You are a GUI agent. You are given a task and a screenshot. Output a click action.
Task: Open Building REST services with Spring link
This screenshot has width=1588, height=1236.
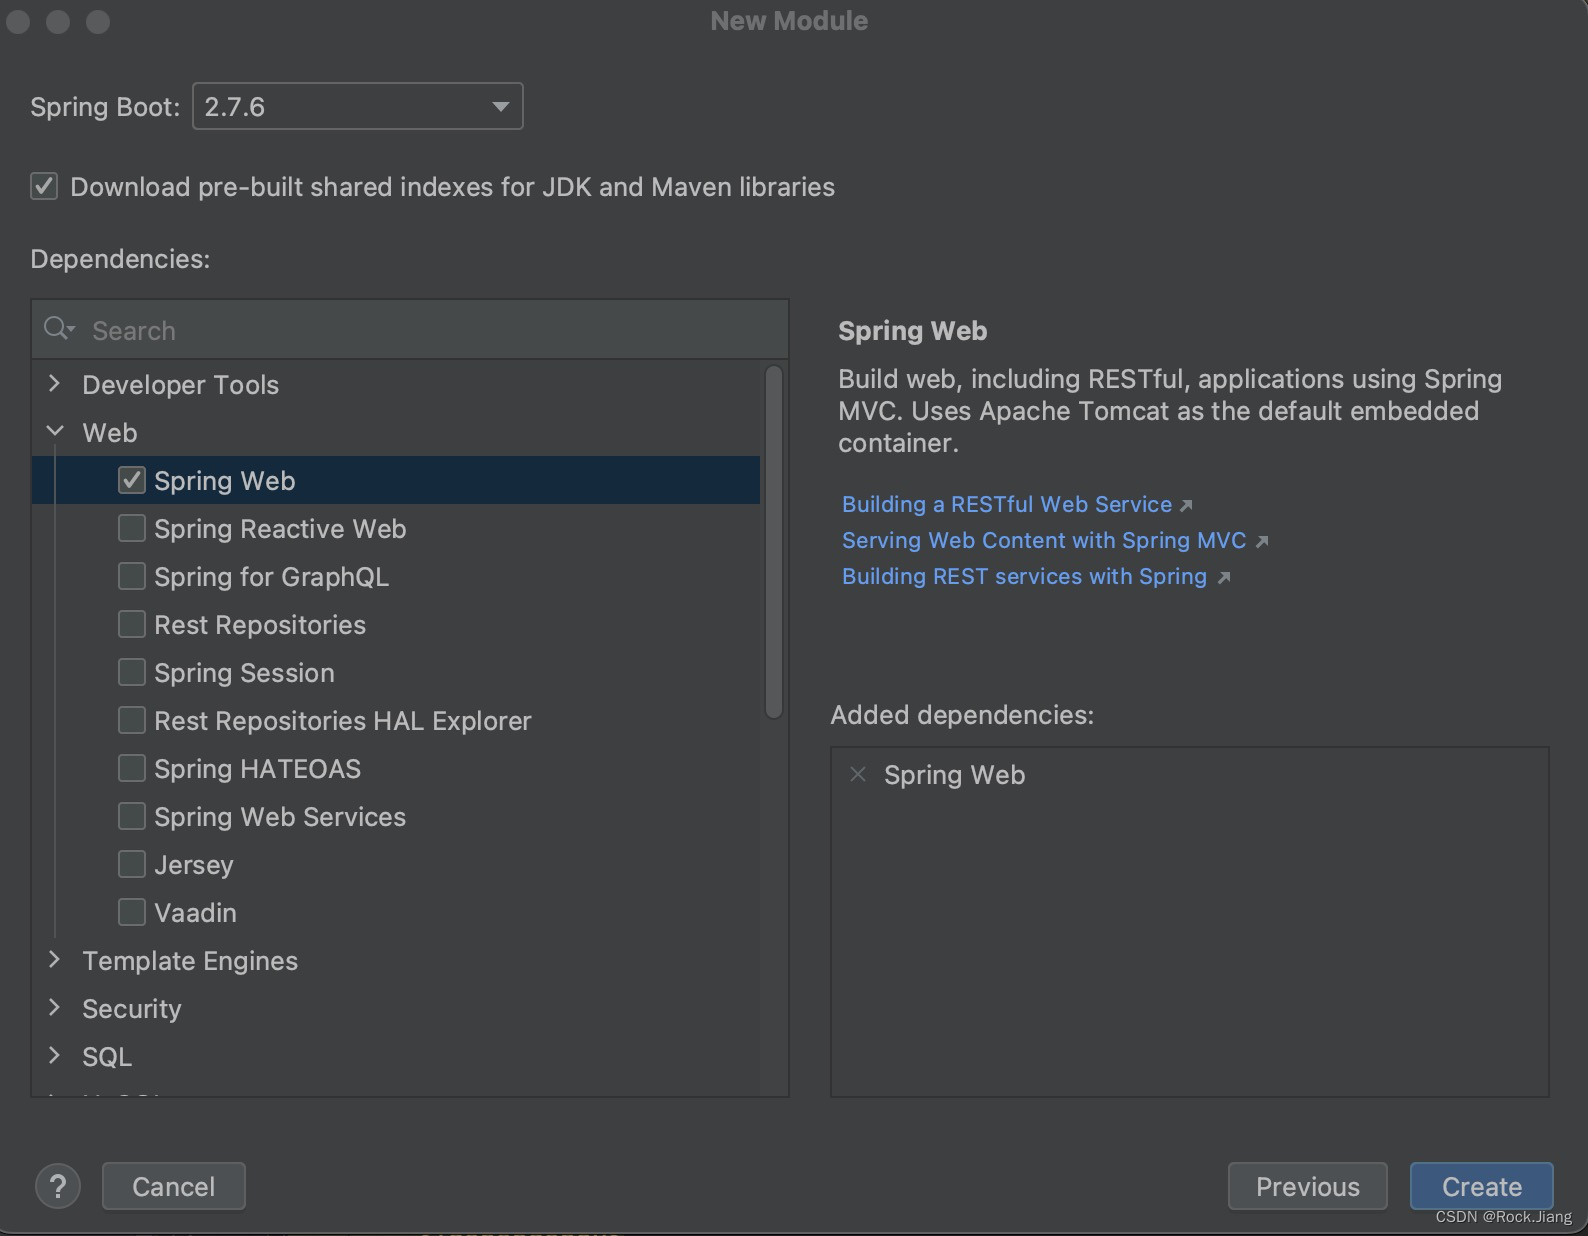pyautogui.click(x=1024, y=576)
